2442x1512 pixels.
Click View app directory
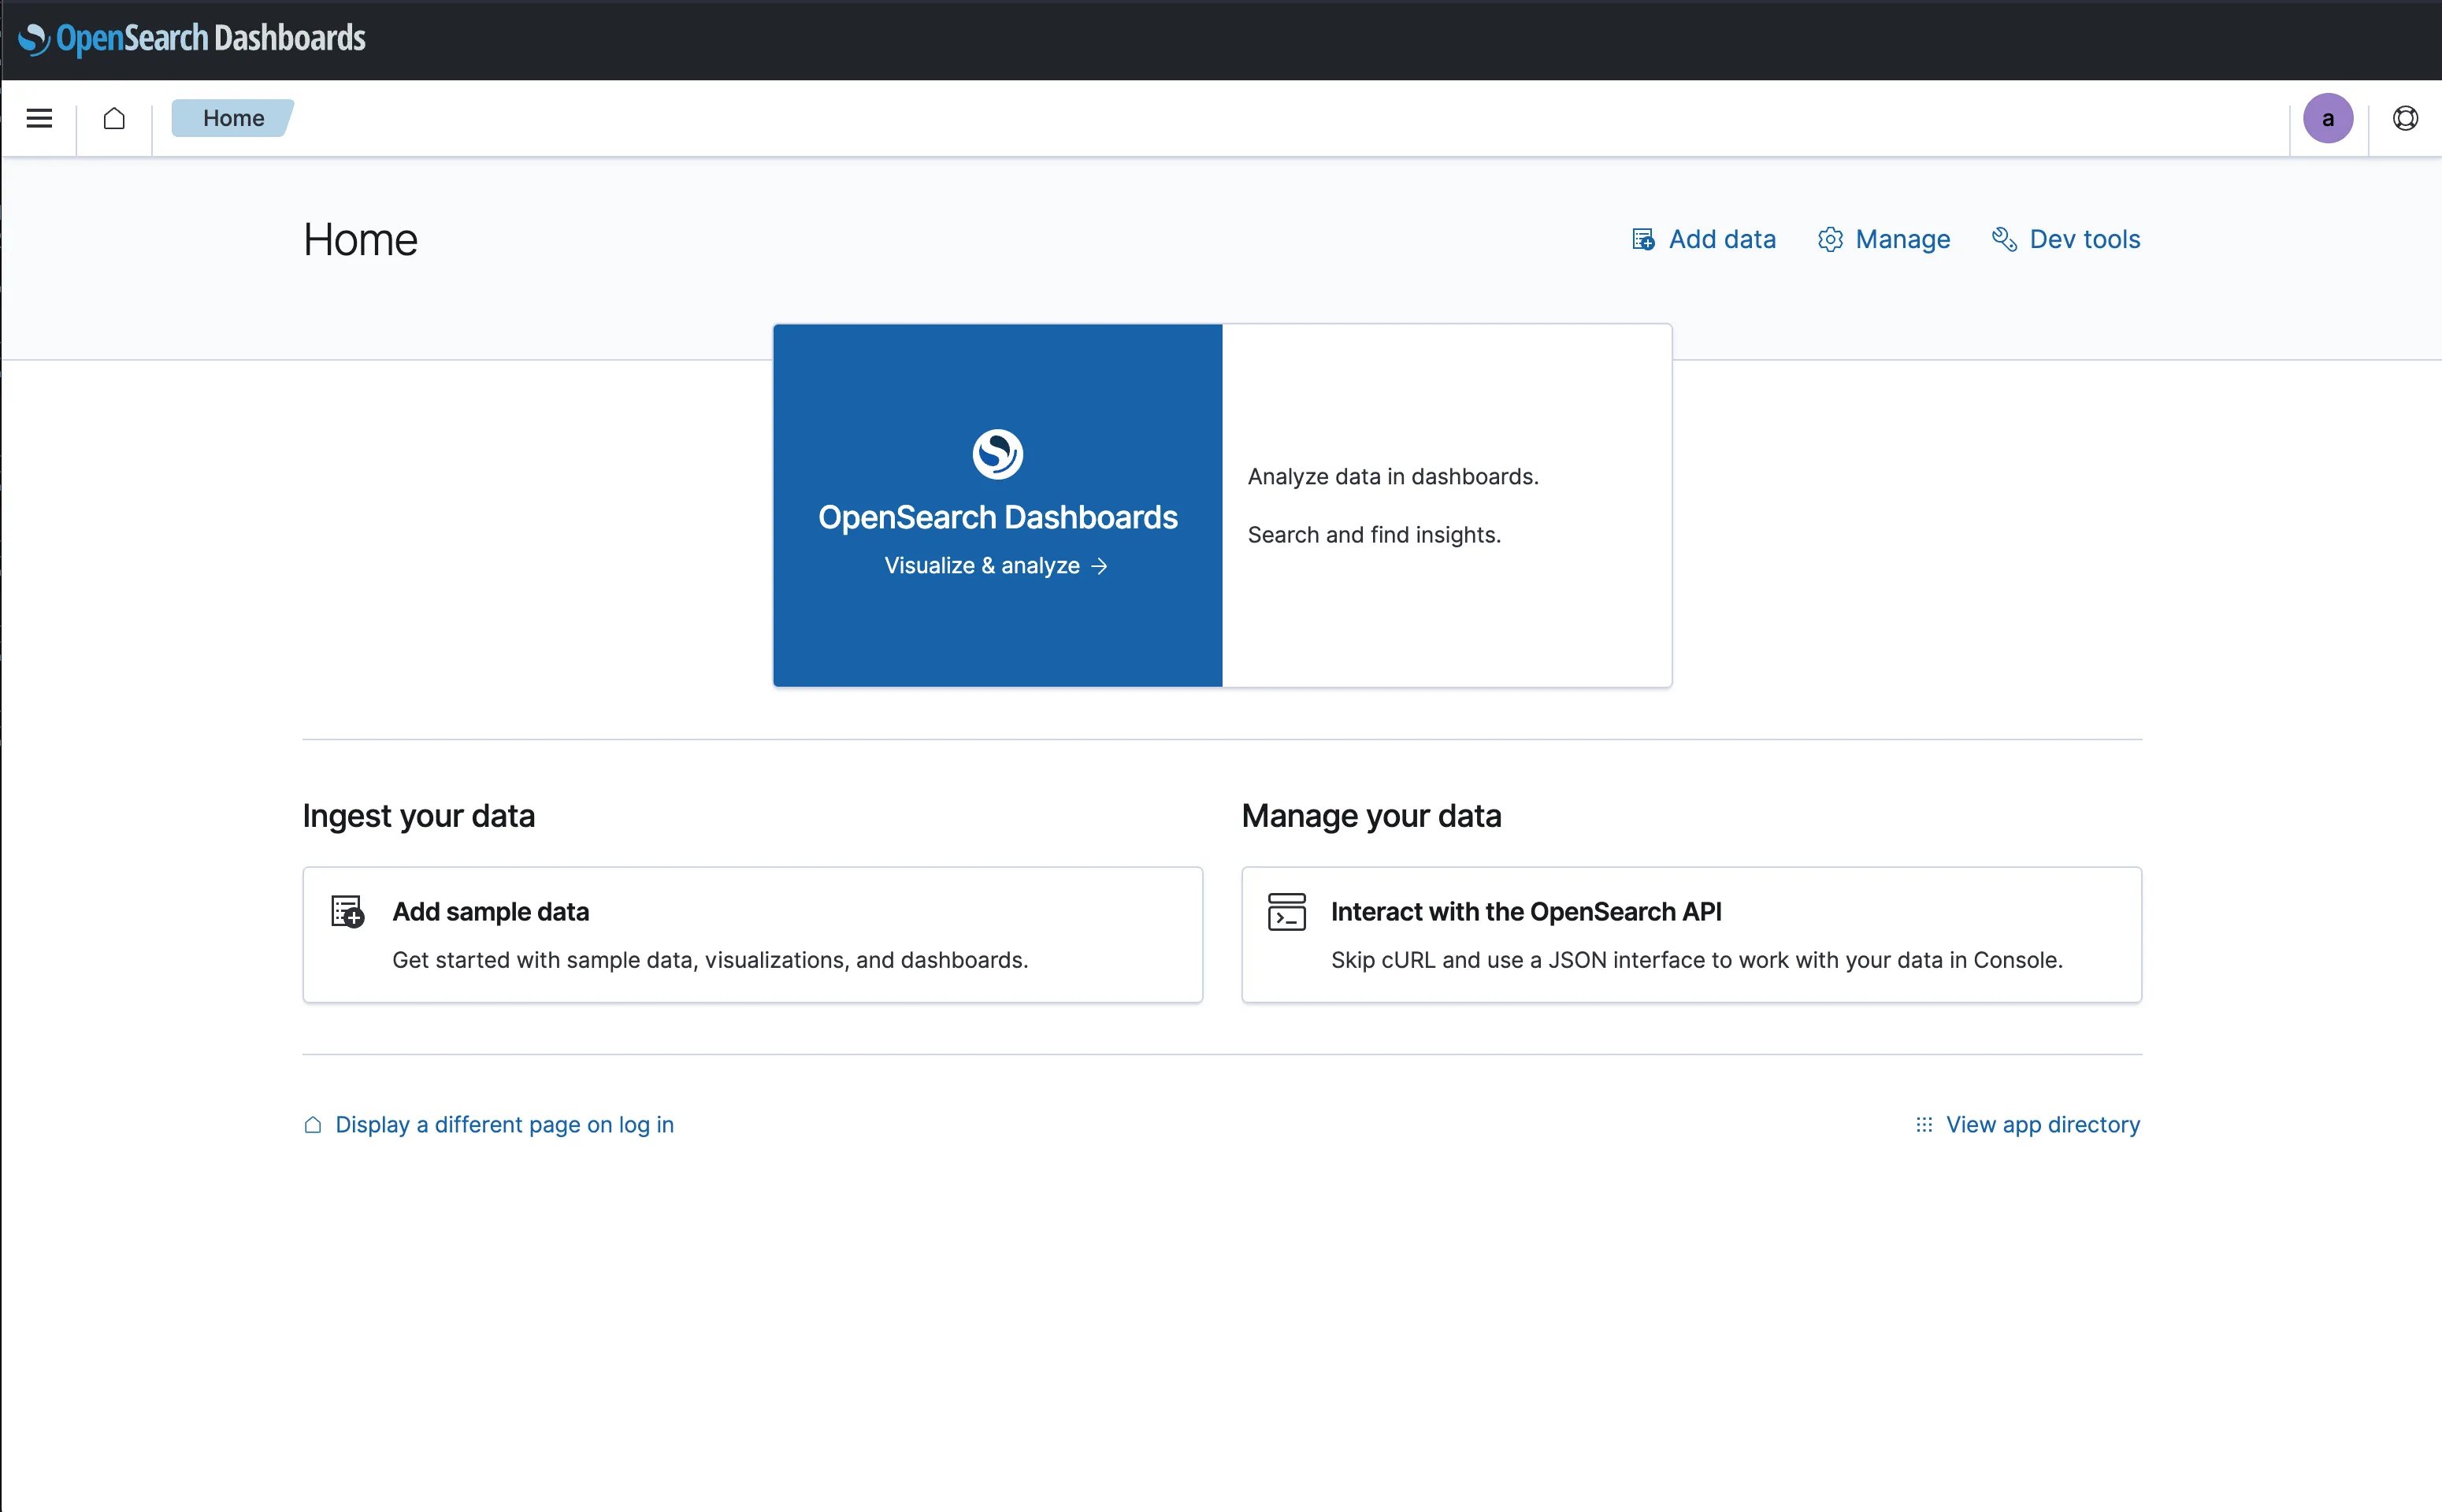tap(2043, 1124)
